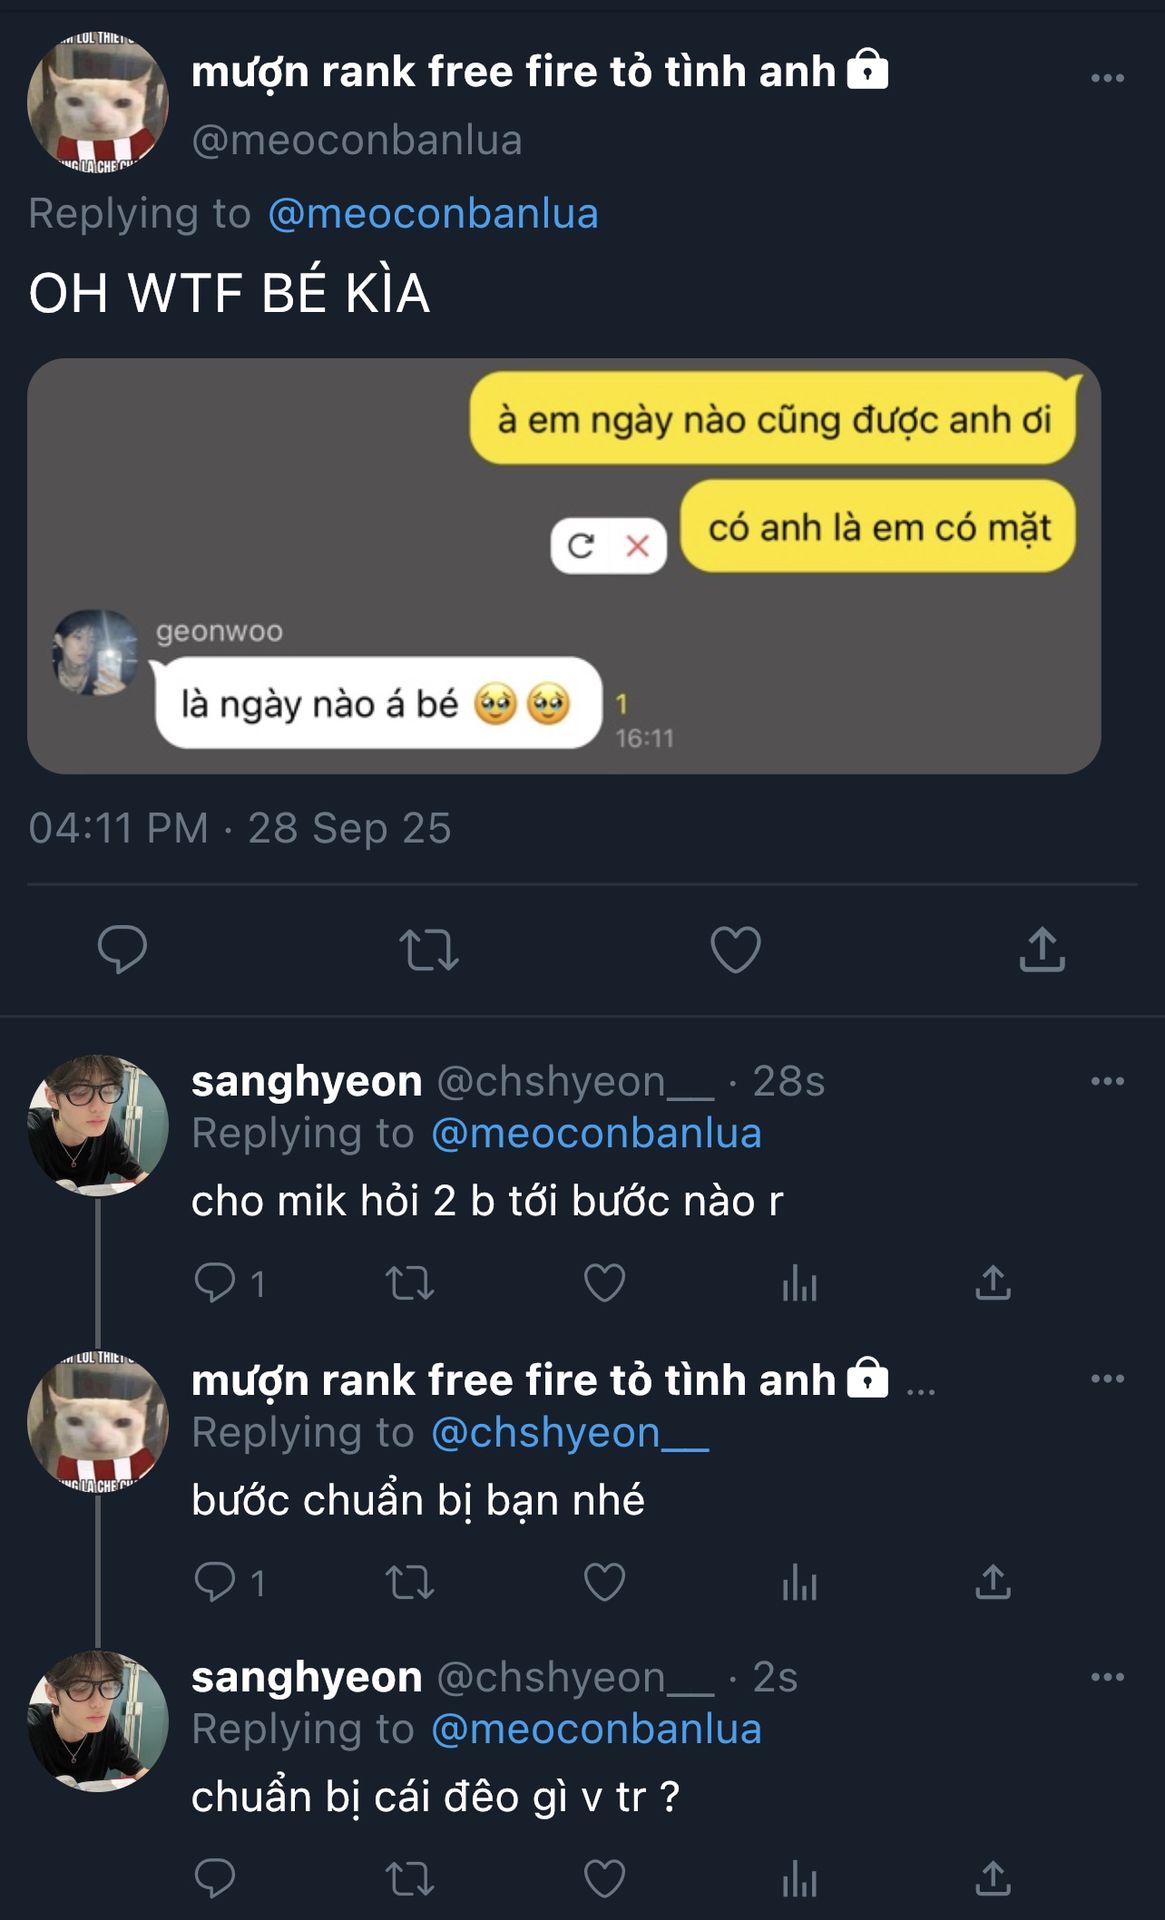Retweet the main tweet with chat screenshot

coord(429,950)
